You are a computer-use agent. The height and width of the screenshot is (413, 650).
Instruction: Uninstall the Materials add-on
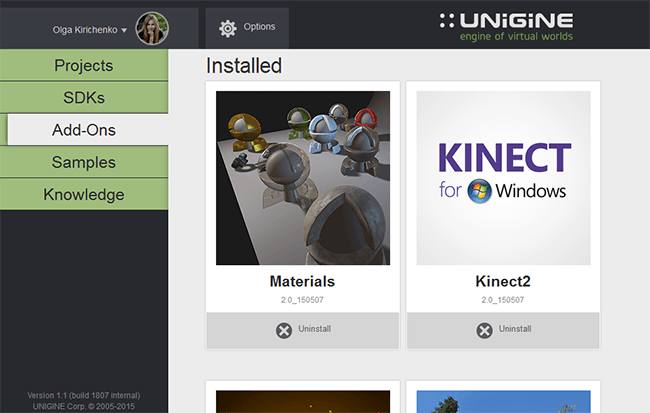coord(303,330)
